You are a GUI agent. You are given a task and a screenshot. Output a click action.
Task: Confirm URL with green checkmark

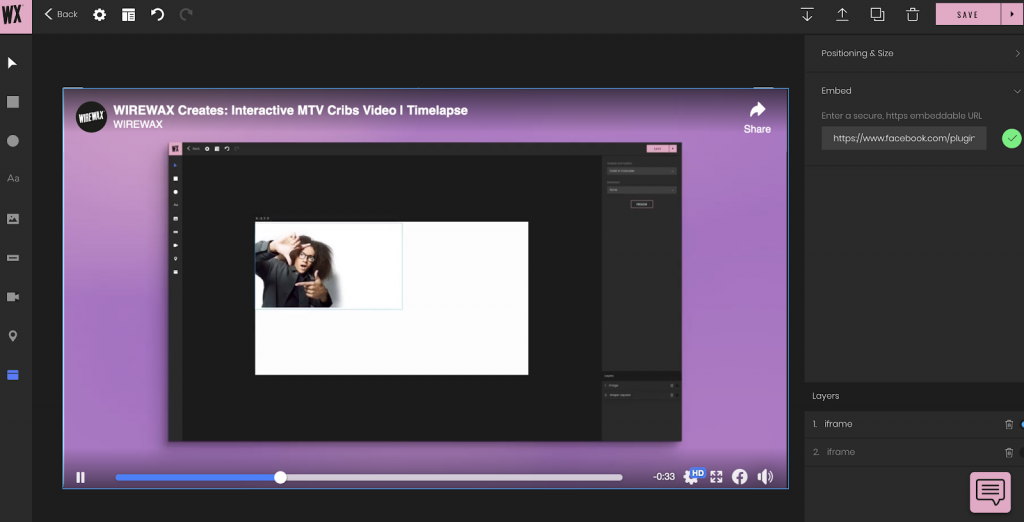tap(1012, 139)
